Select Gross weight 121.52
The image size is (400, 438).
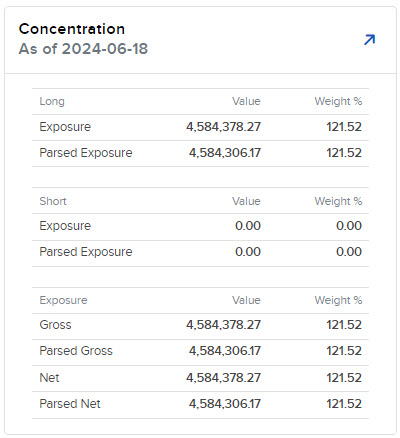(x=344, y=325)
